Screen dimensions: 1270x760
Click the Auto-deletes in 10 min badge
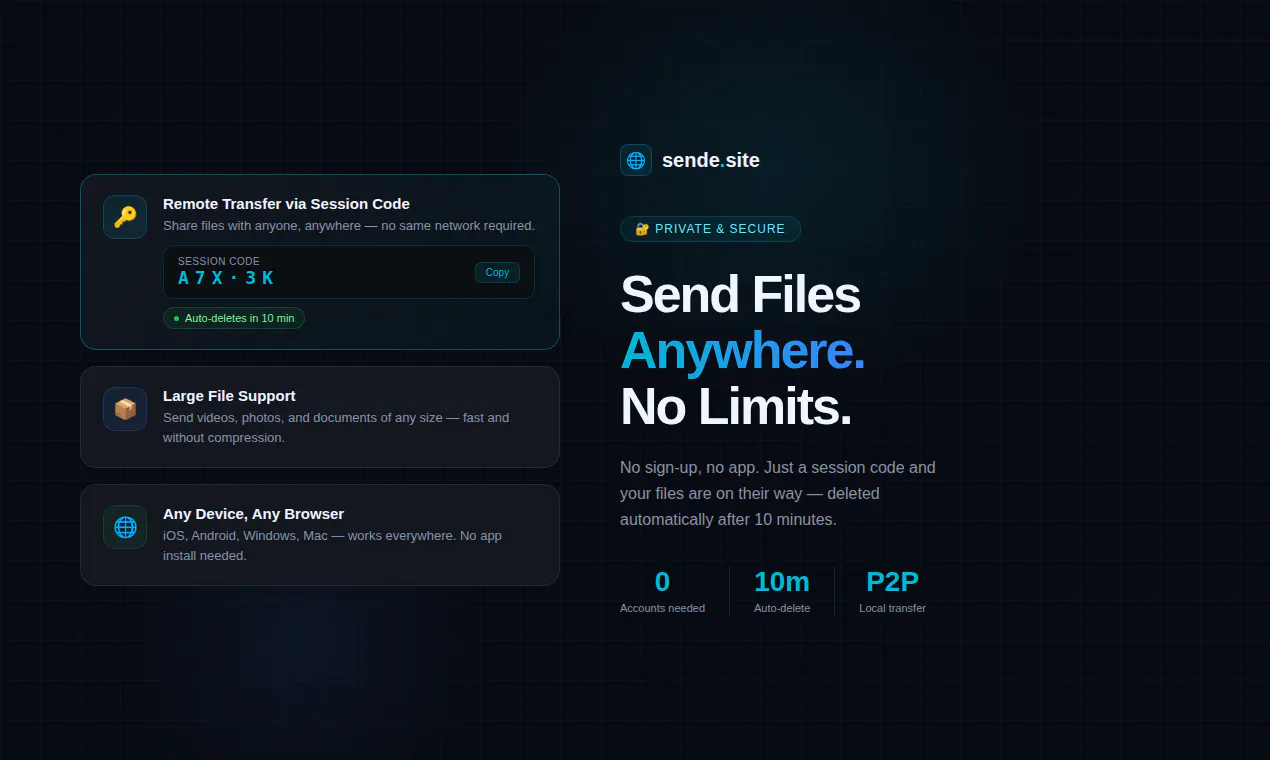pos(234,318)
